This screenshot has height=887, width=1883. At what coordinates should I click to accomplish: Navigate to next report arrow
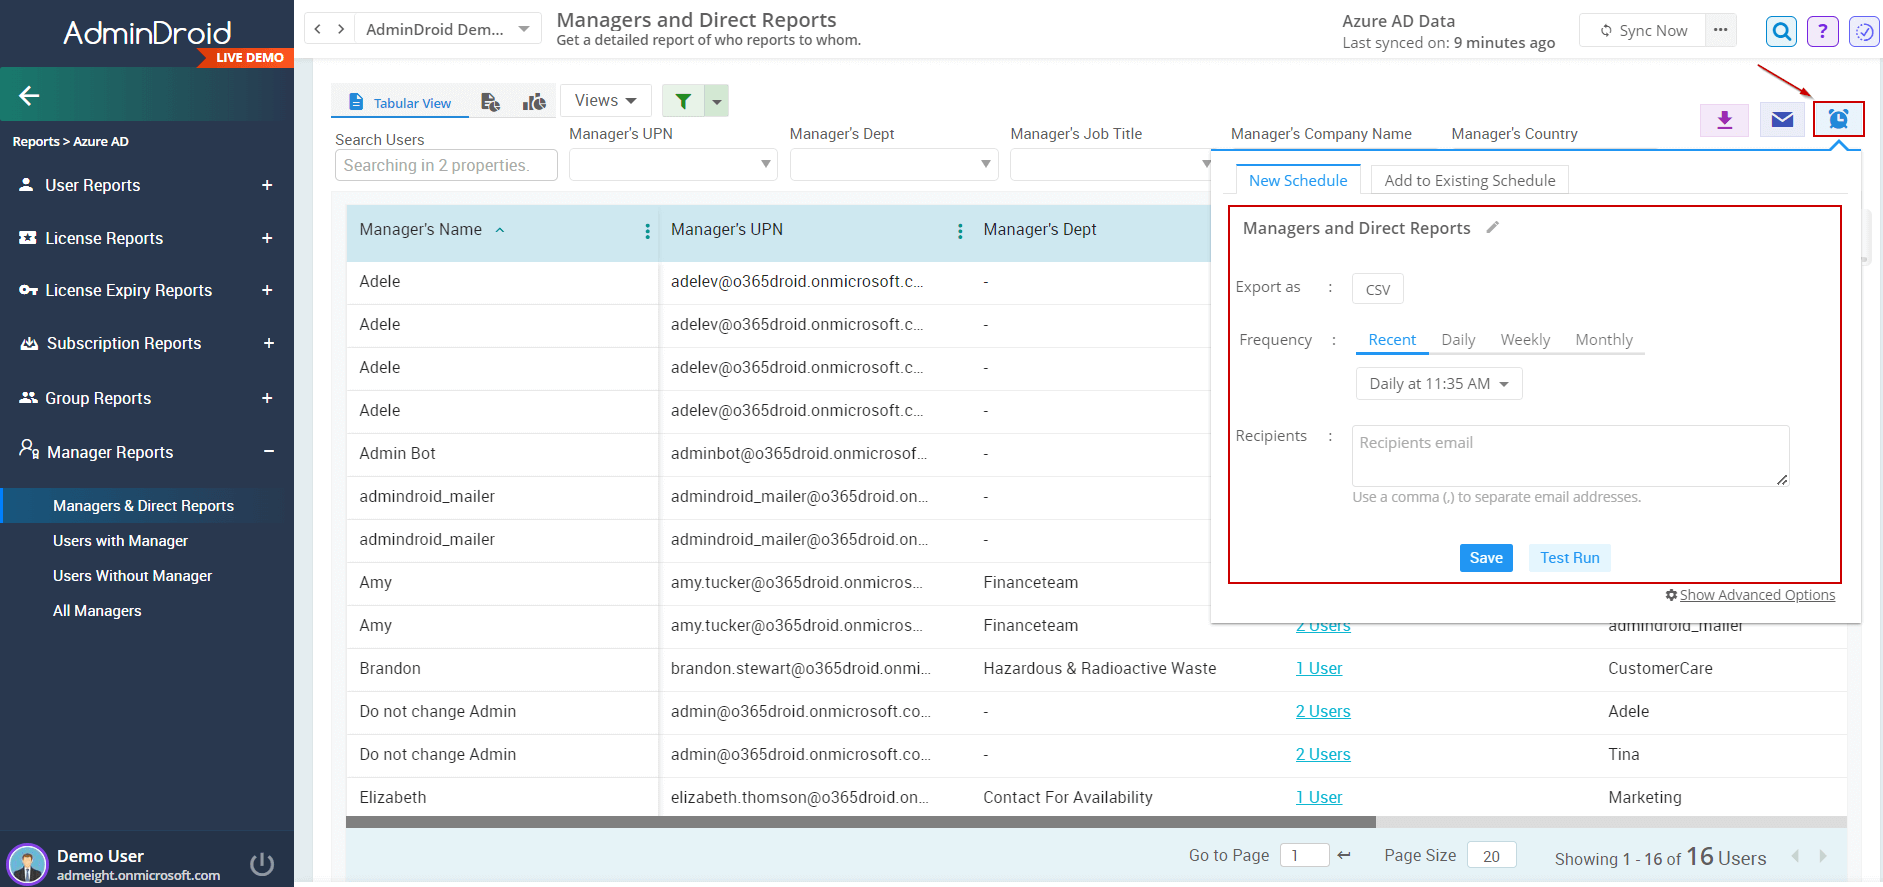tap(341, 29)
